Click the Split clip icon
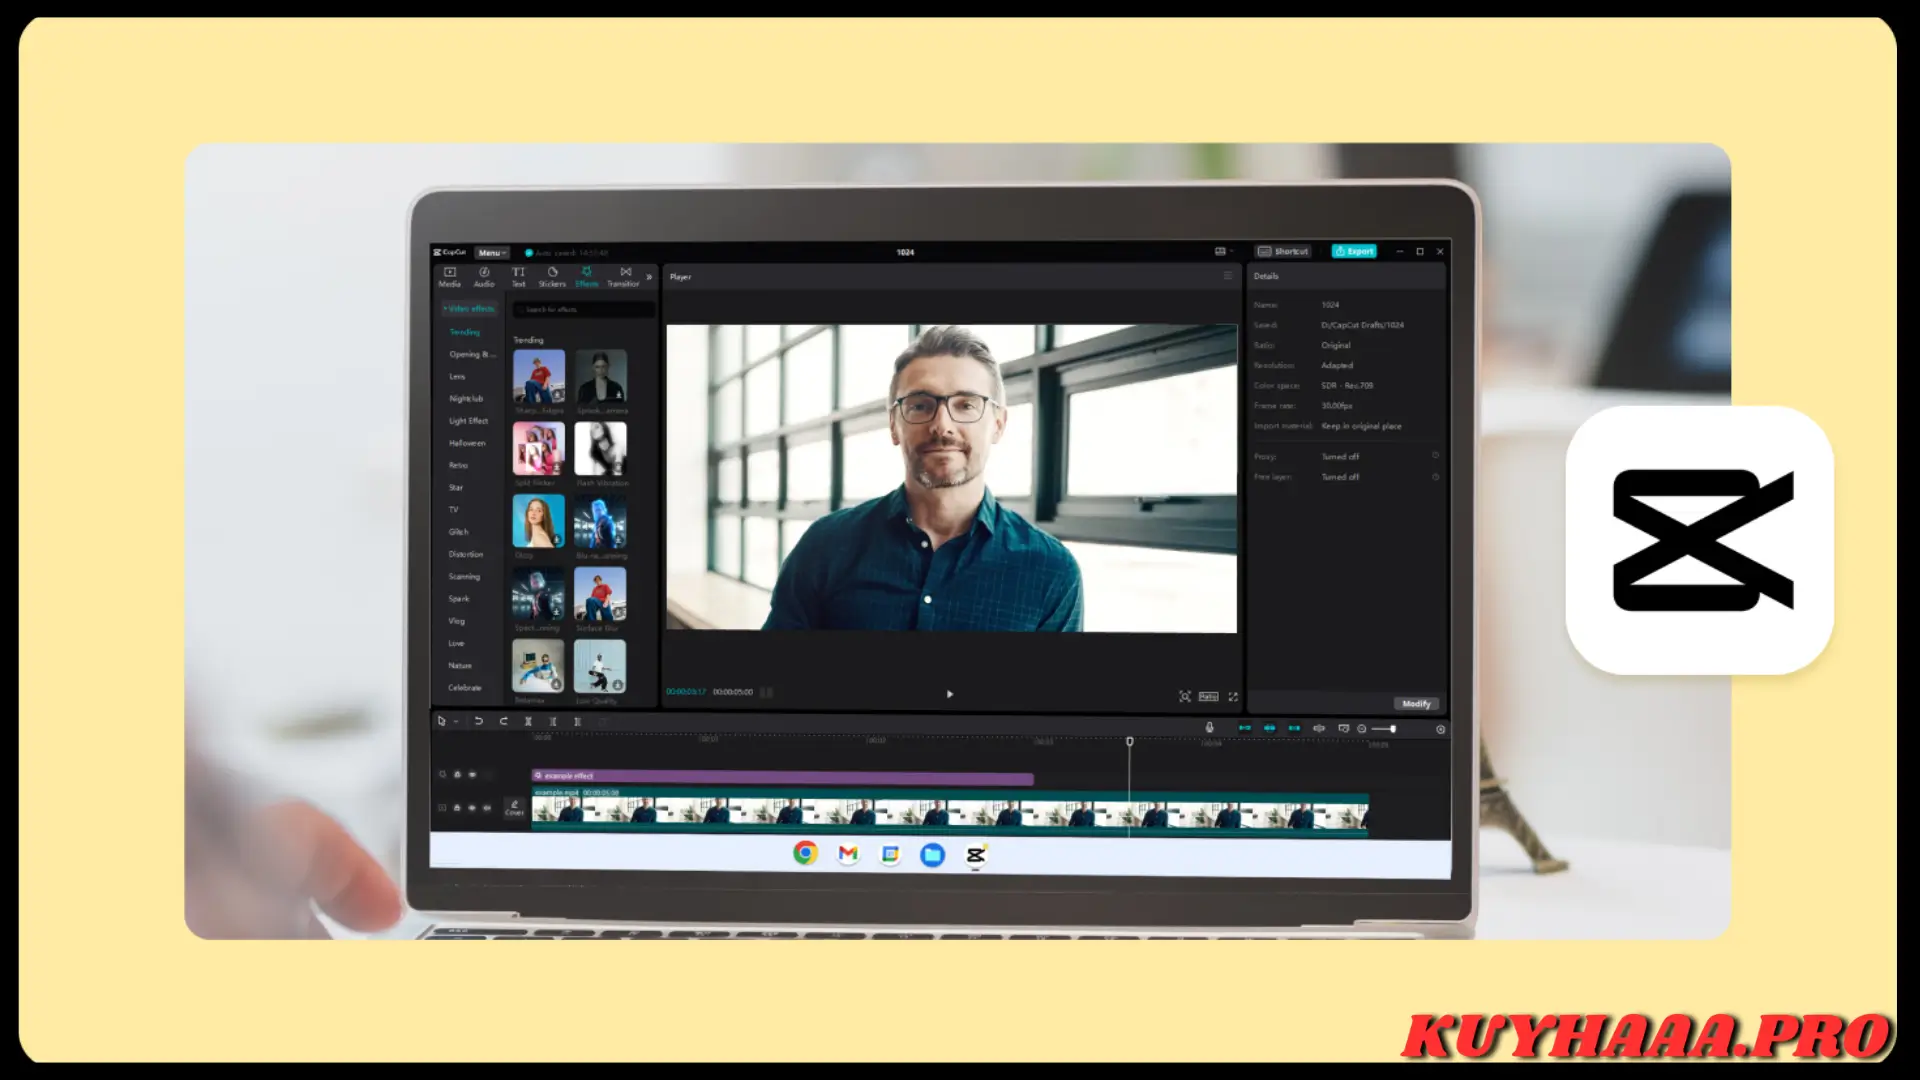Screen dimensions: 1920x1080 pos(528,721)
